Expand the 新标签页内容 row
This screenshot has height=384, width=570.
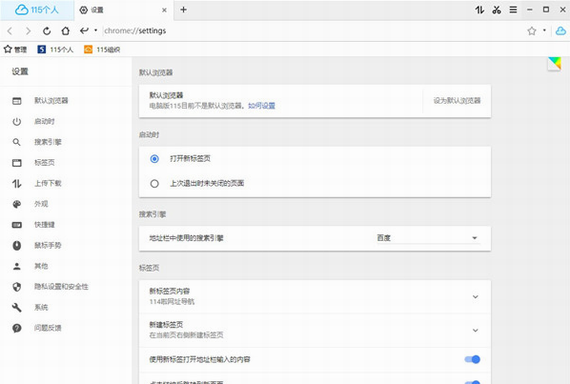click(315, 296)
